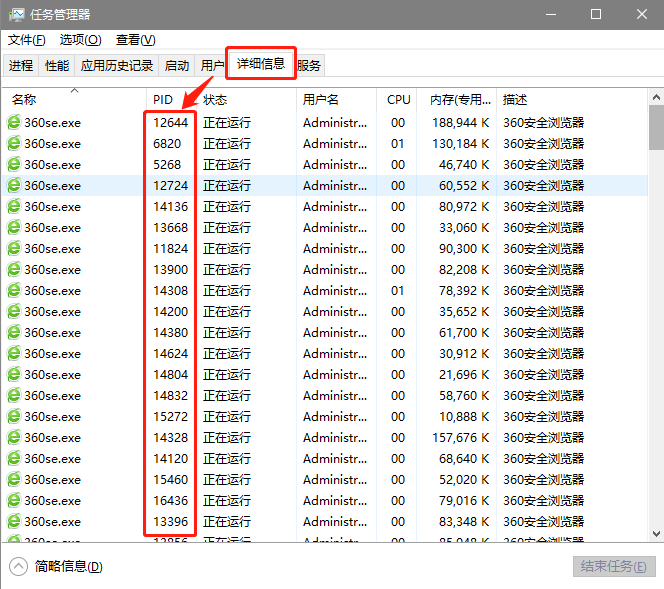The image size is (664, 589).
Task: Click the memory value 90,300 K
Action: tap(464, 249)
